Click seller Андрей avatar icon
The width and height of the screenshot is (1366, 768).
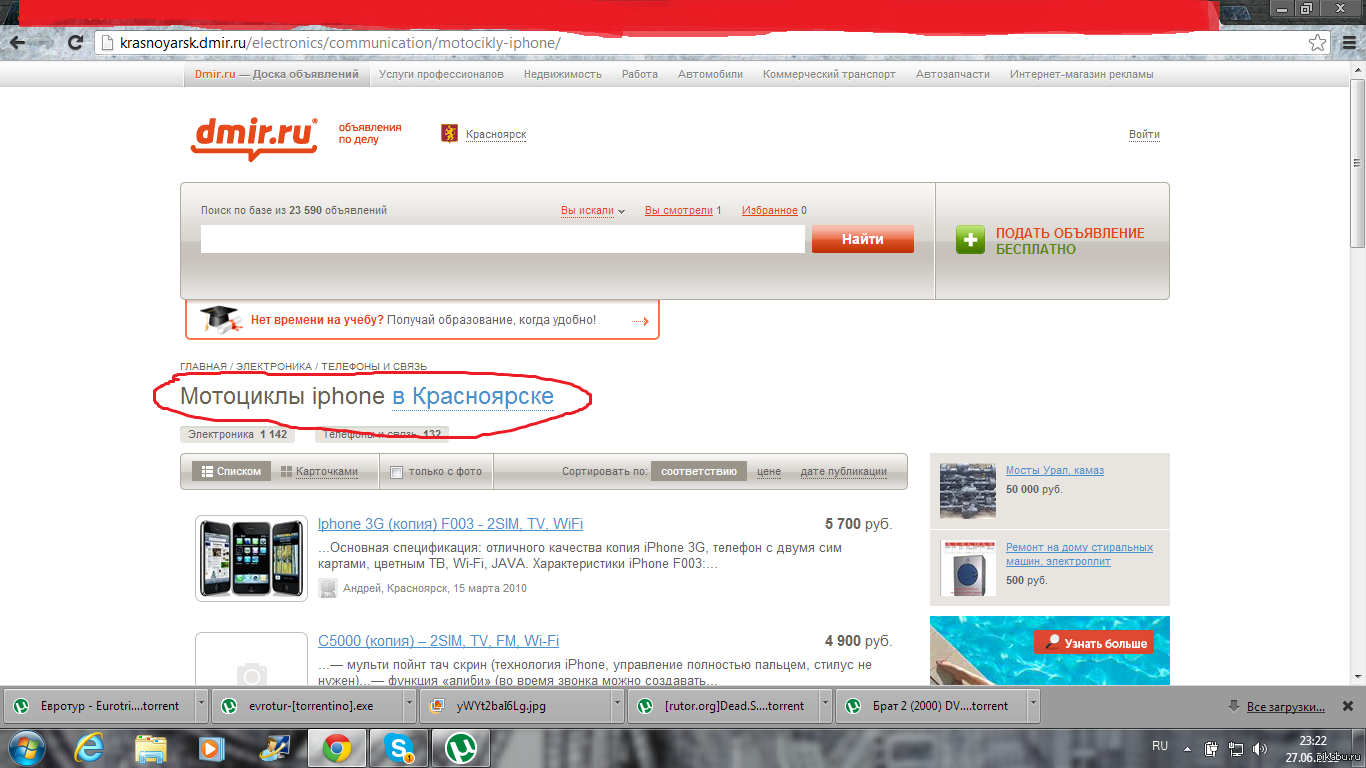(328, 588)
